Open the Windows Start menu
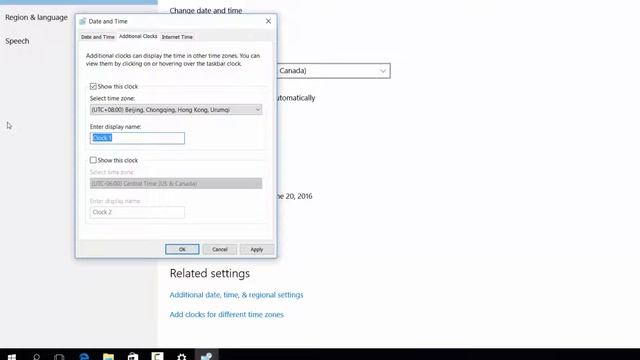This screenshot has height=360, width=640. [12, 357]
